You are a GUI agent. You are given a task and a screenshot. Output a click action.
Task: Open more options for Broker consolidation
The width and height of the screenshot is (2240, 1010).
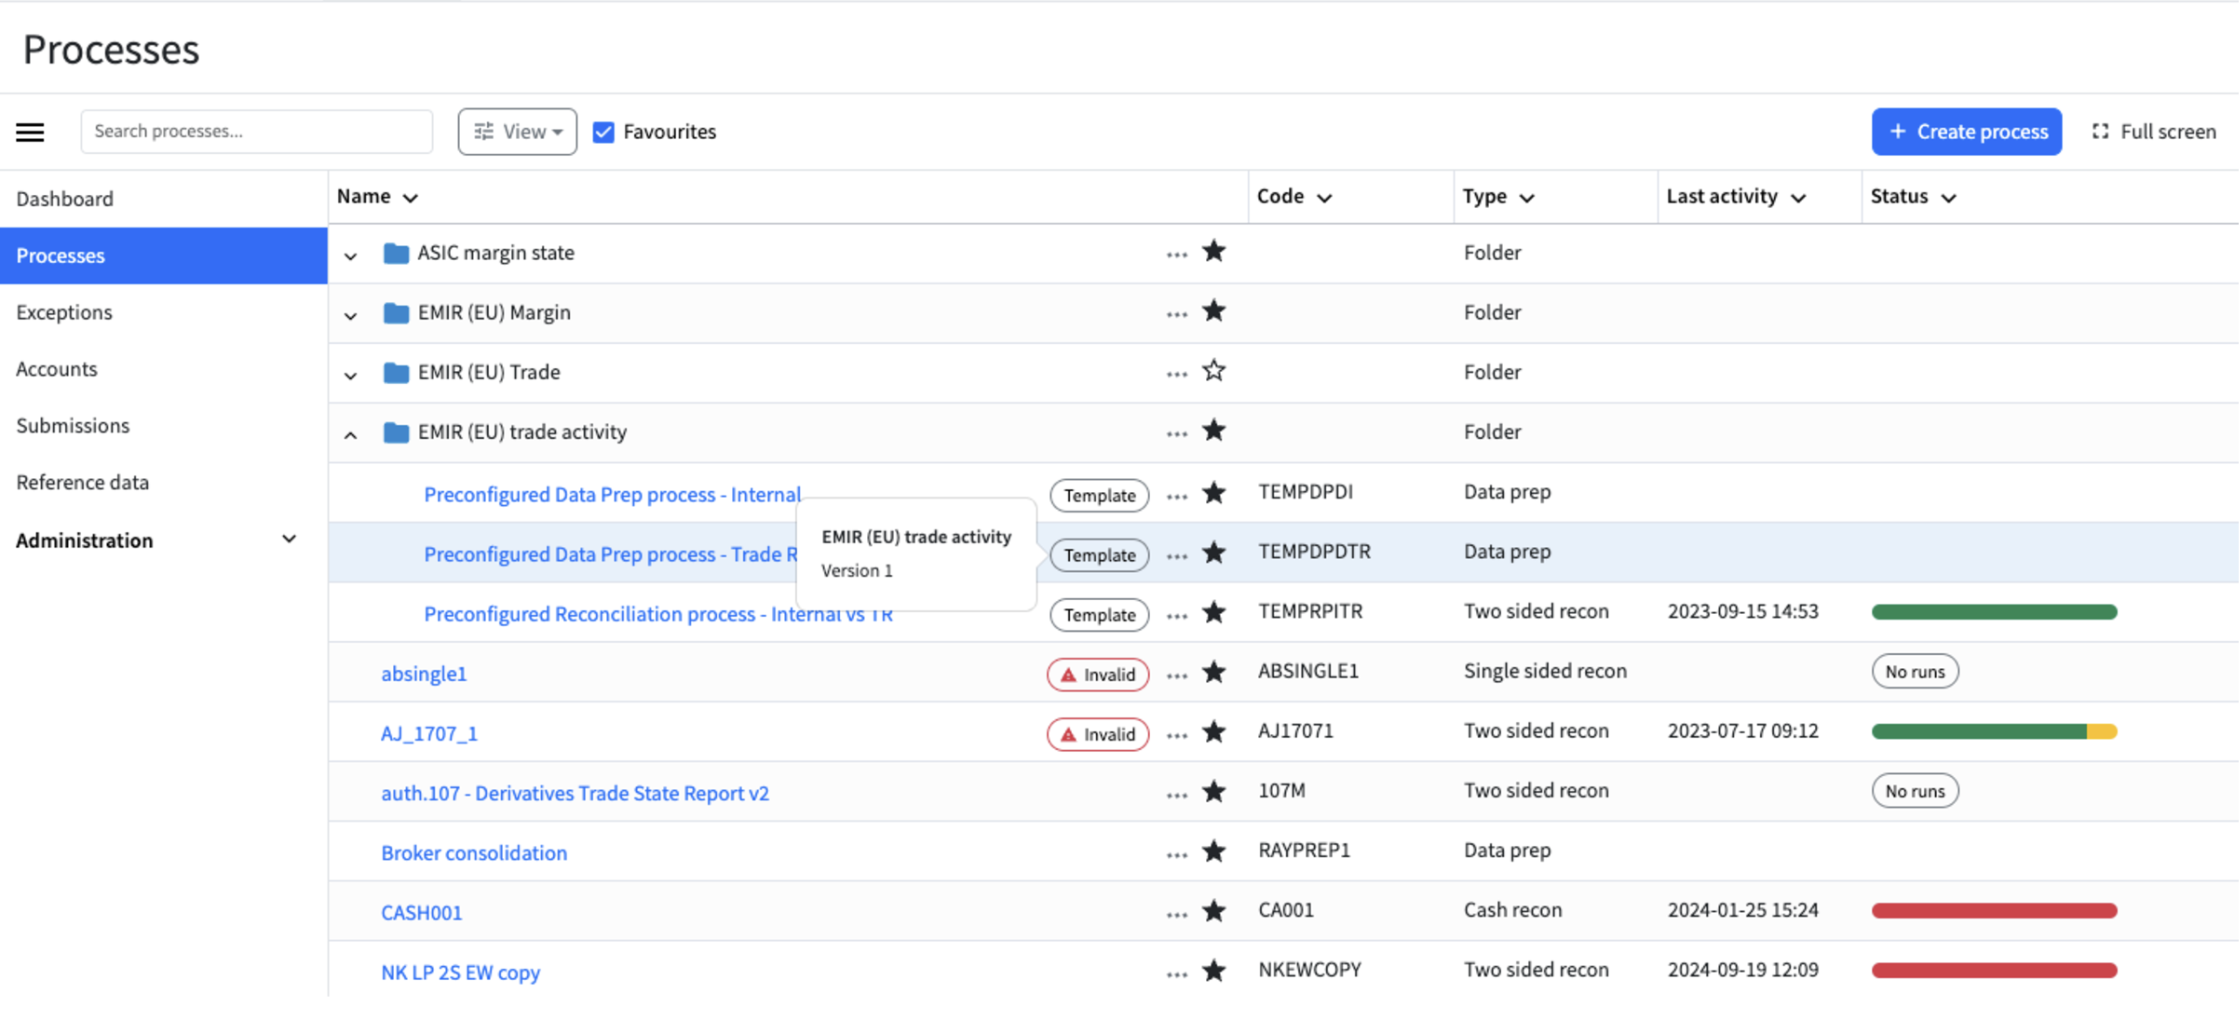tap(1176, 855)
